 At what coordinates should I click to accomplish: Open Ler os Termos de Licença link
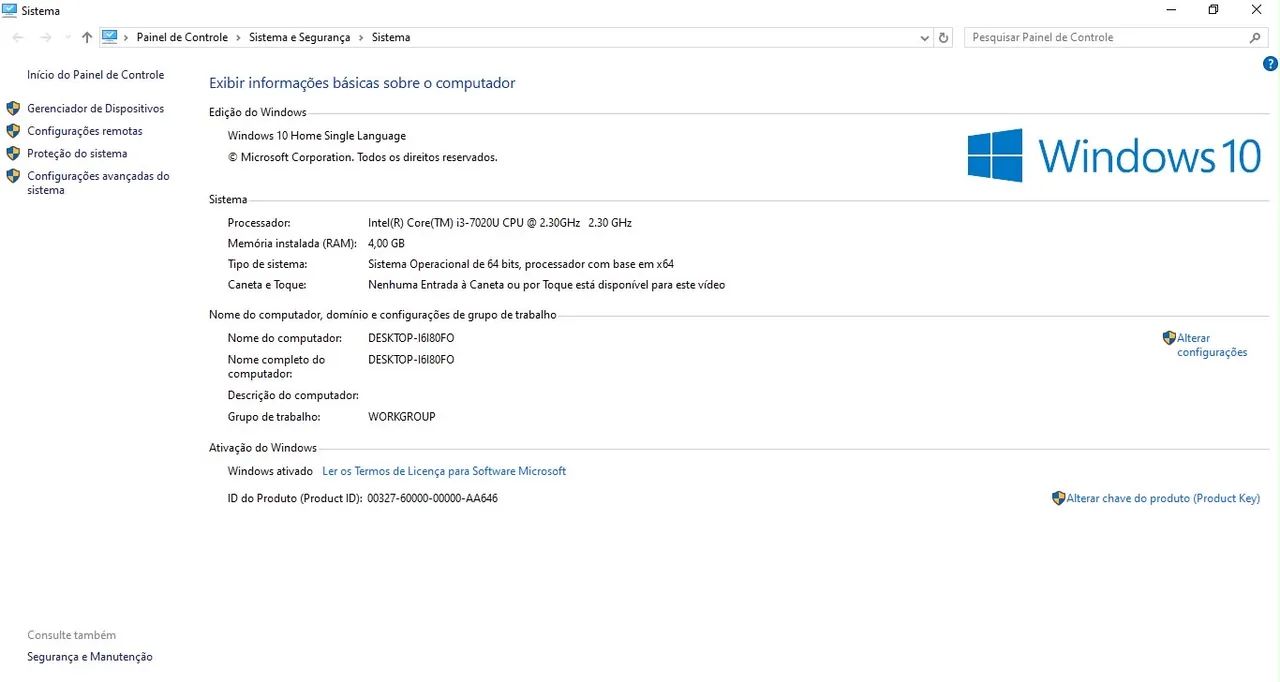[444, 471]
